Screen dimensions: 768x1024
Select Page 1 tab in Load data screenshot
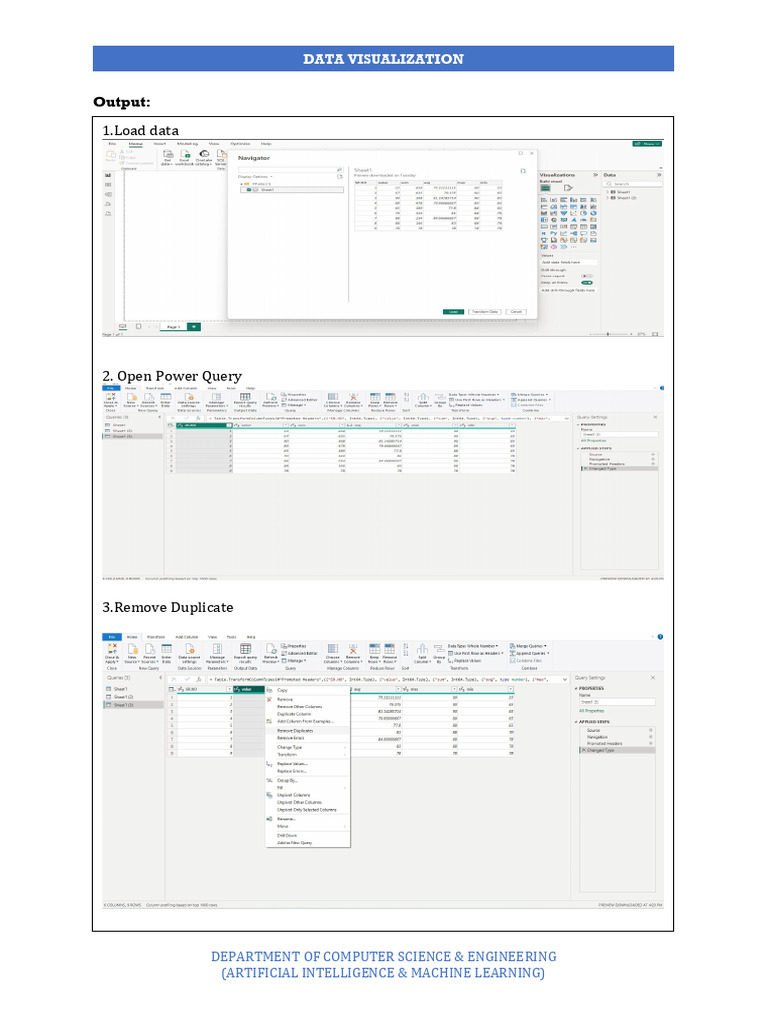[x=173, y=327]
